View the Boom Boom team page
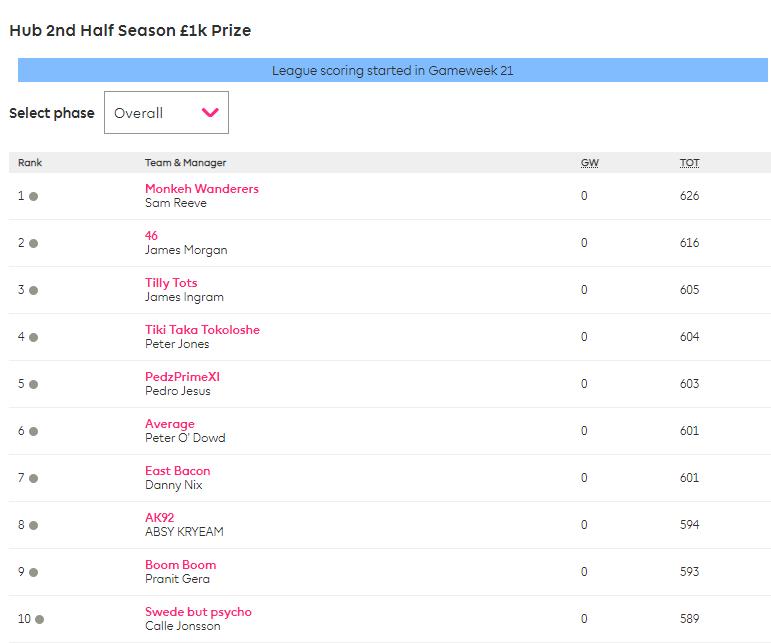771x643 pixels. (180, 565)
